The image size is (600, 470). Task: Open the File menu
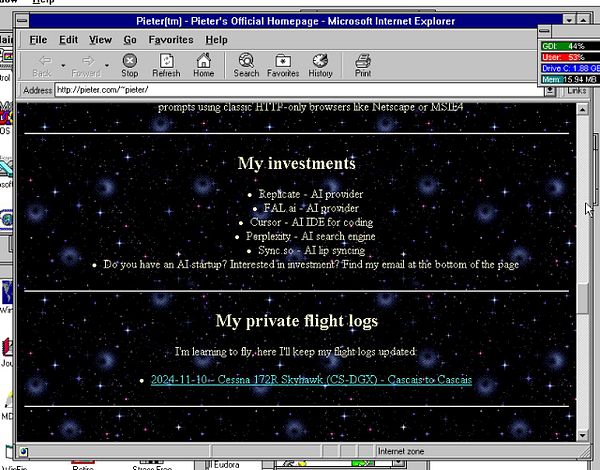tap(38, 40)
